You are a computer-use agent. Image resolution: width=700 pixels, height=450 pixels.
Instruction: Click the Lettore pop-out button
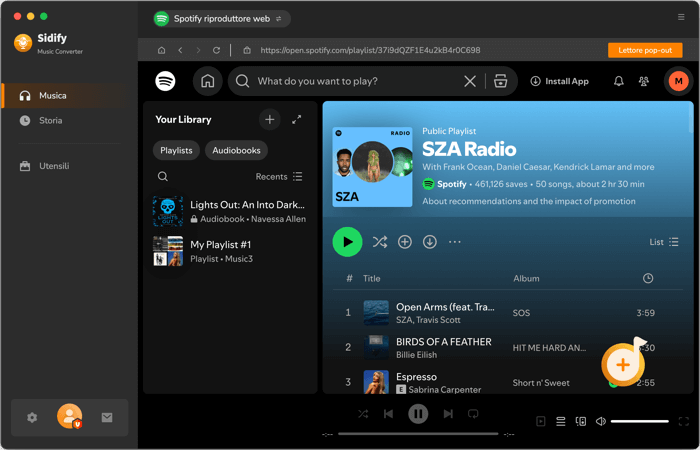645,50
